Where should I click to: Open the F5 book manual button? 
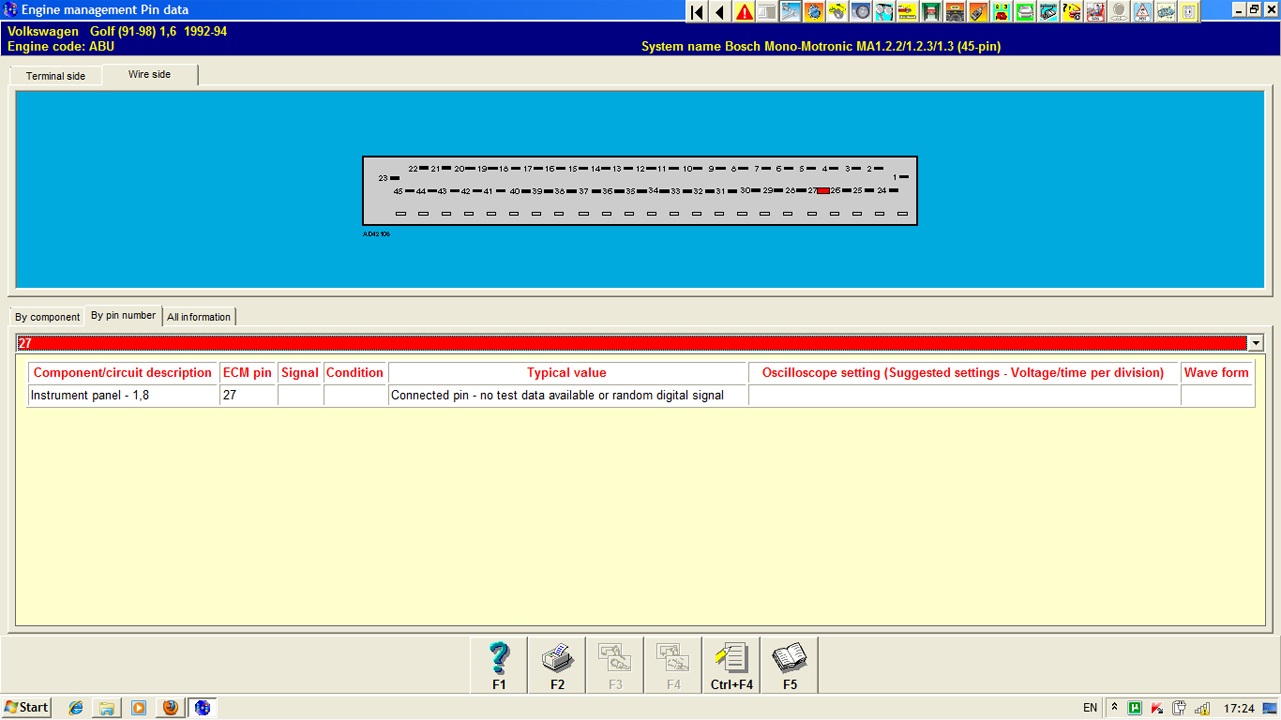click(x=789, y=666)
